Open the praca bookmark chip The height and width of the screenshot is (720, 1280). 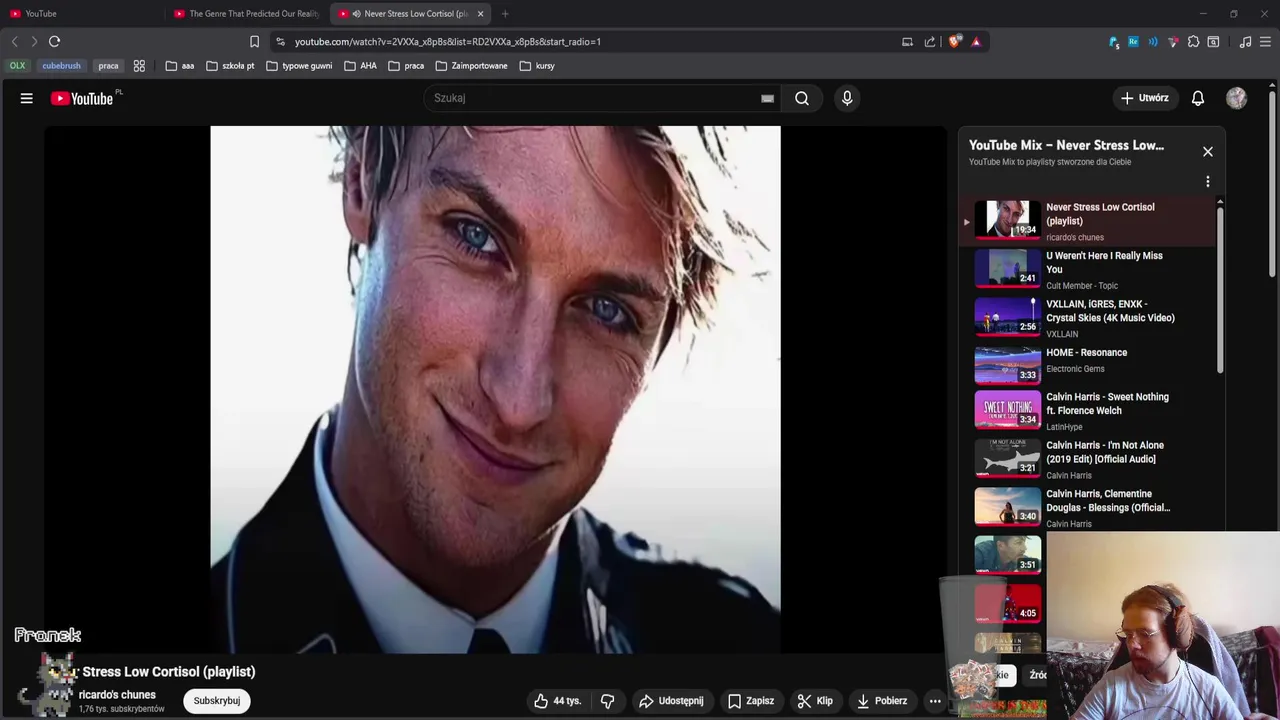108,66
